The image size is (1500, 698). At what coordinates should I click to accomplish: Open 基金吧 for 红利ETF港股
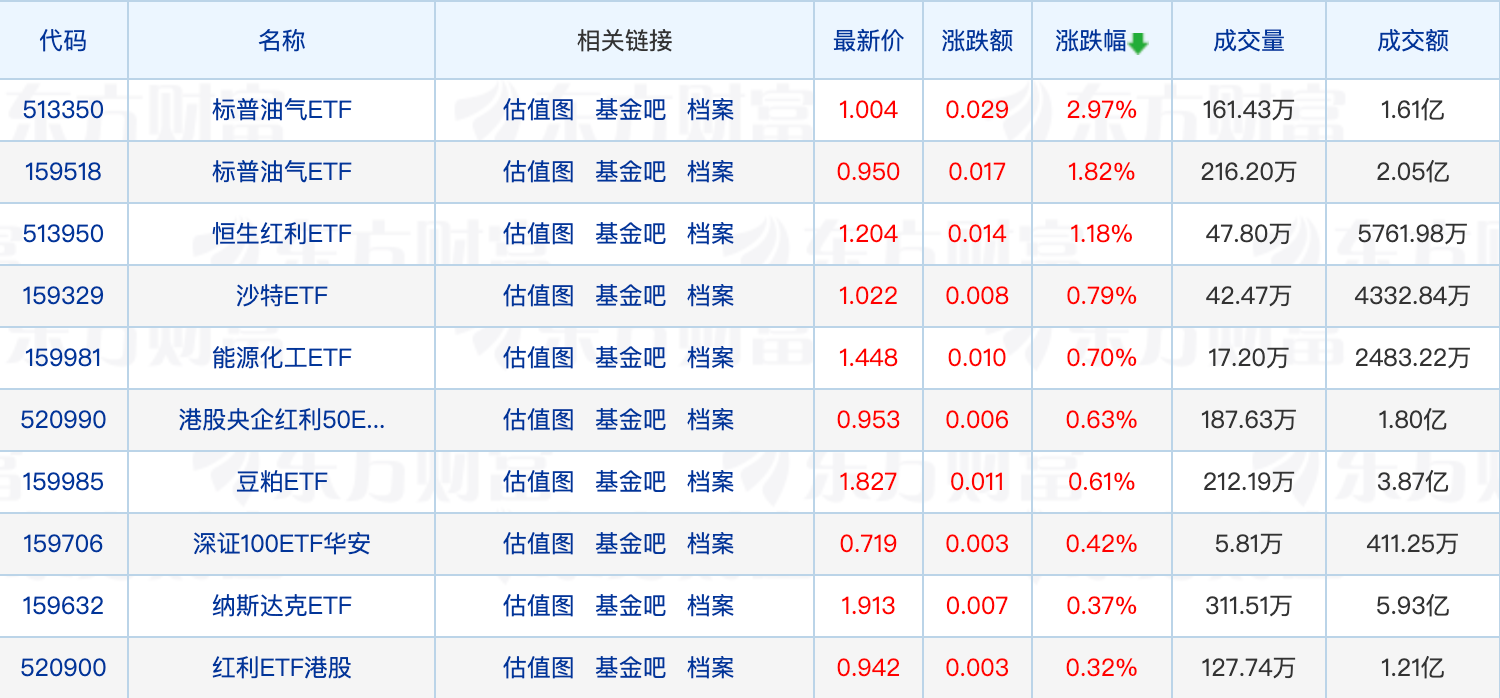click(630, 668)
